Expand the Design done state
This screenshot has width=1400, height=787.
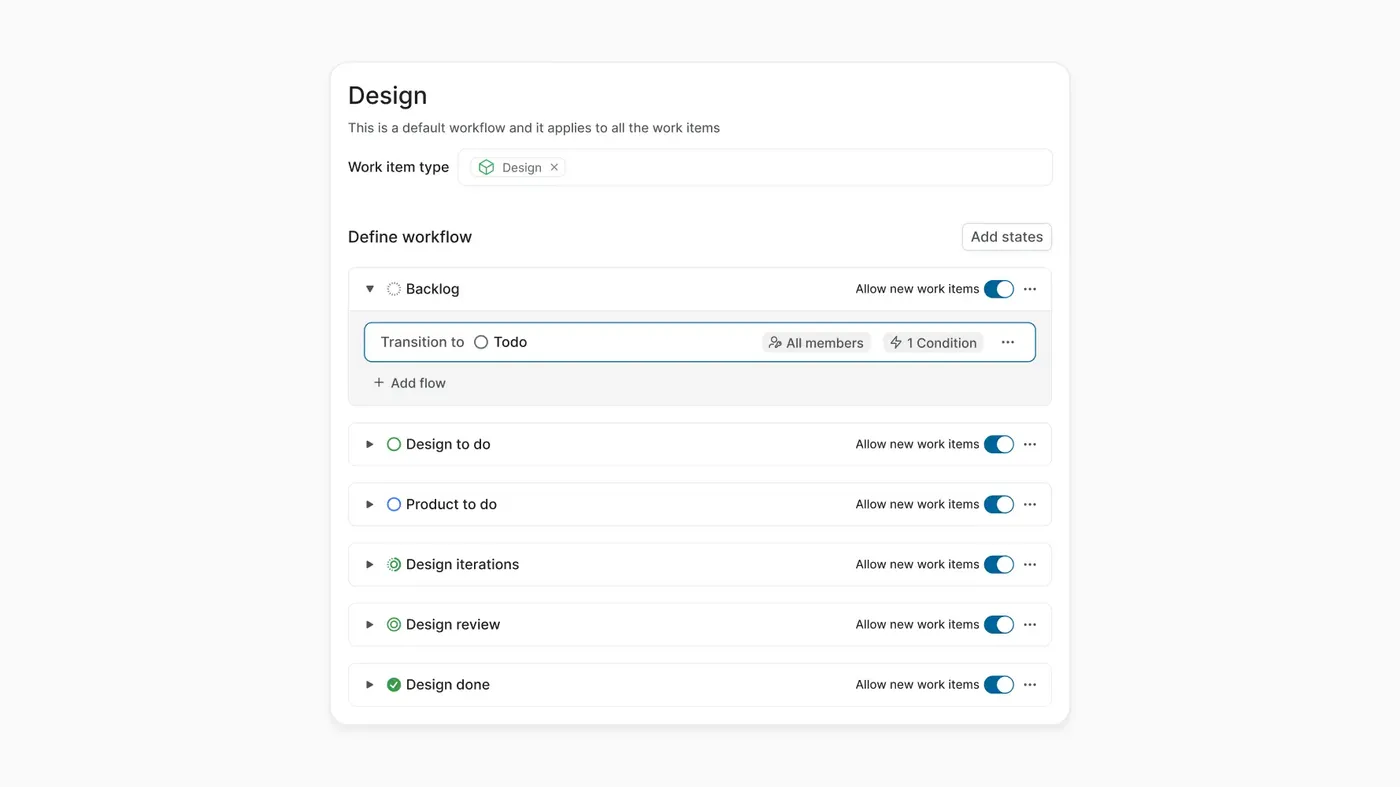[369, 685]
